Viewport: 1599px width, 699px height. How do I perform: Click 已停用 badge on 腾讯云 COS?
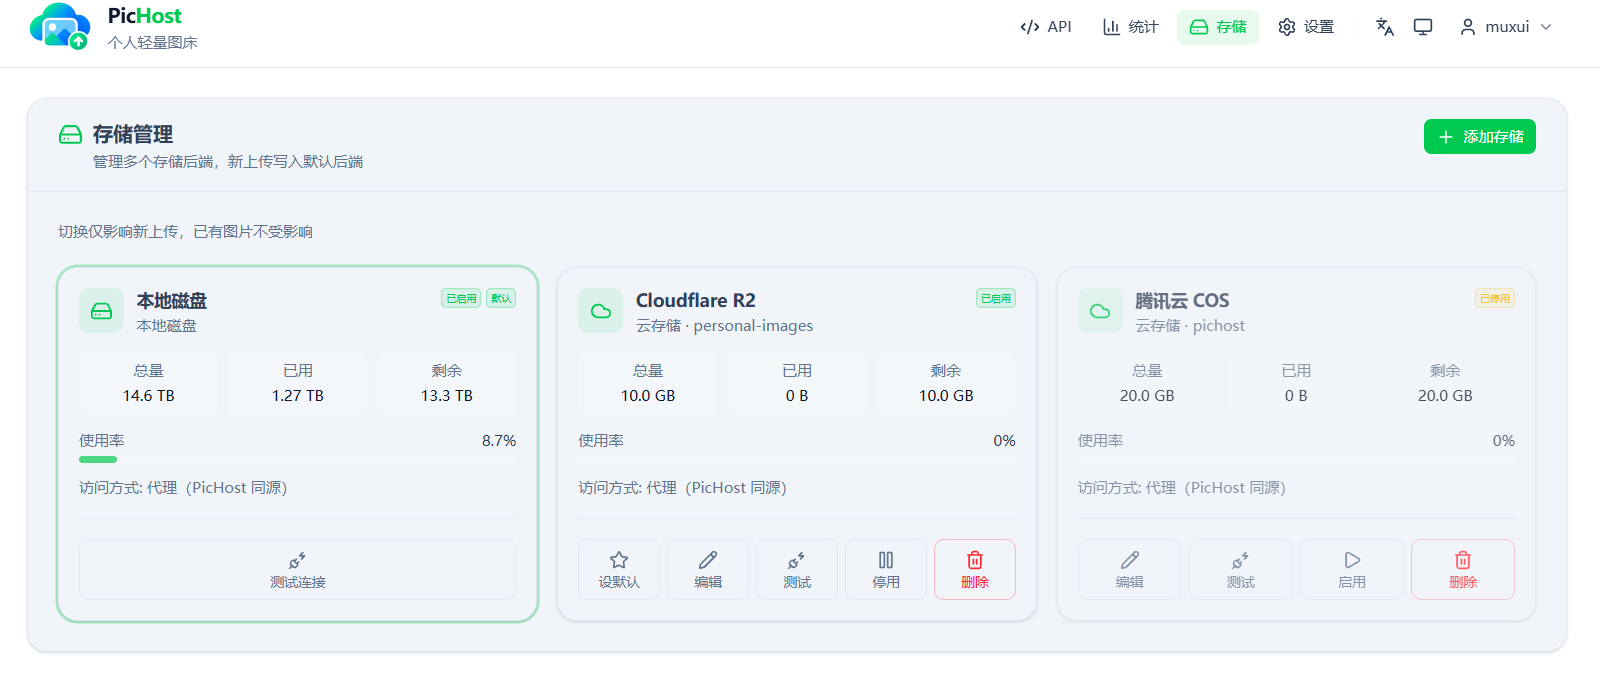(1495, 298)
